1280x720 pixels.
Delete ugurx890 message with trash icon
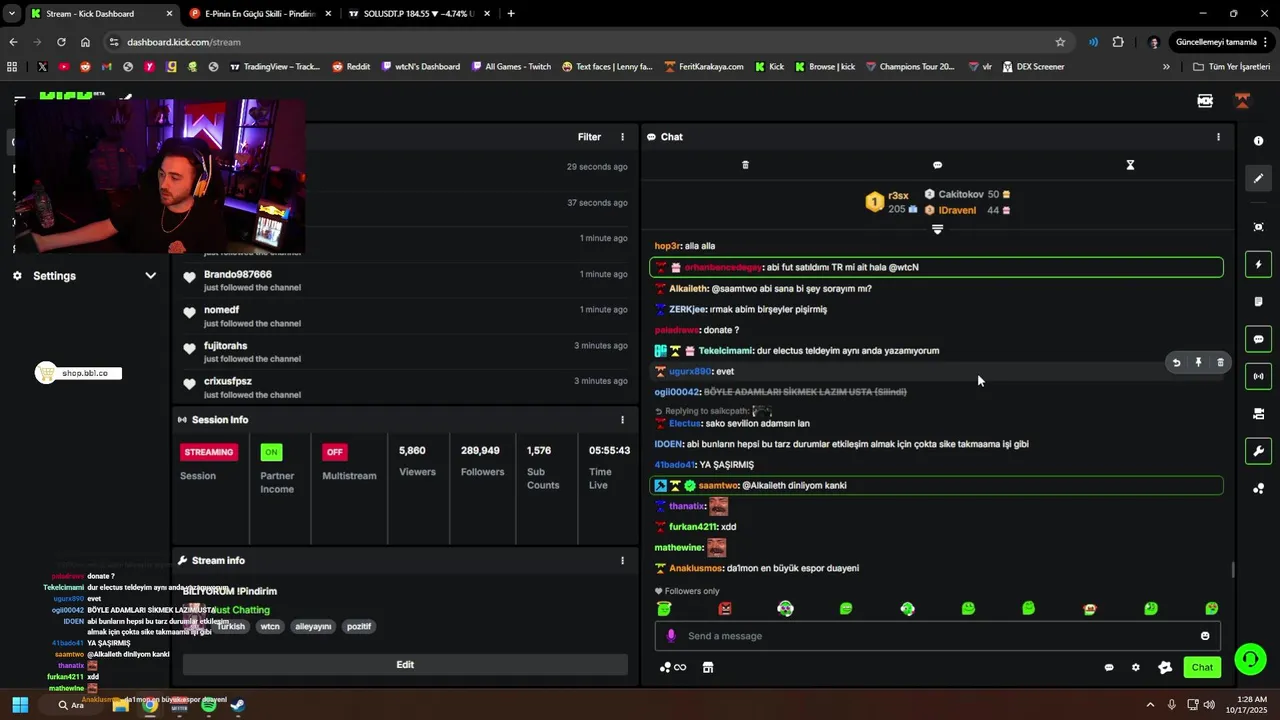pyautogui.click(x=1220, y=363)
